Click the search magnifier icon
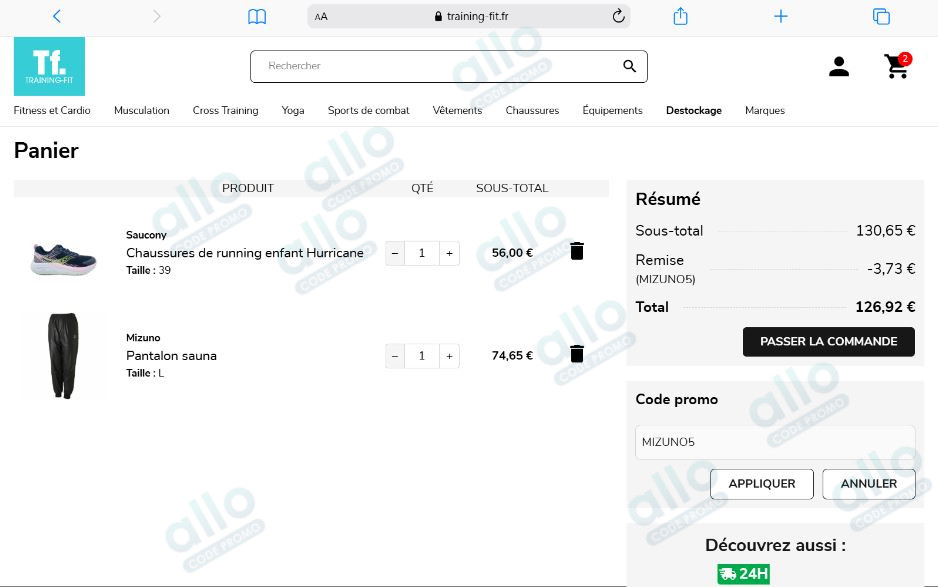Viewport: 938px width, 587px height. [629, 67]
